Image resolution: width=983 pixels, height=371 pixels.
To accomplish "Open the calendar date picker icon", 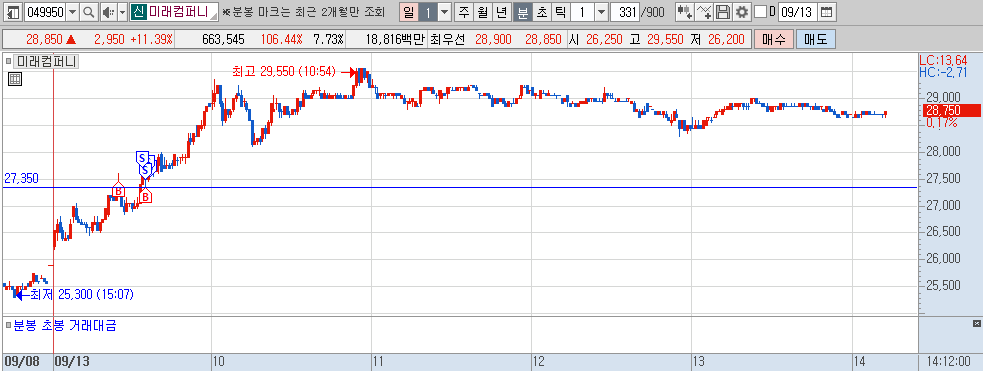I will [827, 12].
